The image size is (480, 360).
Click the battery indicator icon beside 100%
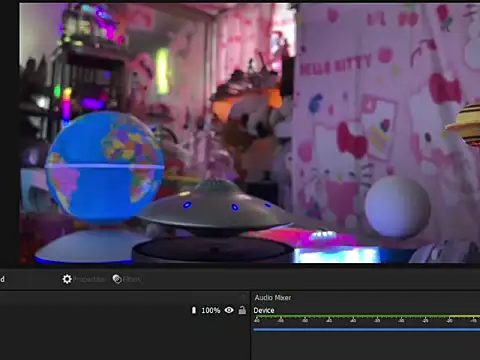pyautogui.click(x=194, y=310)
